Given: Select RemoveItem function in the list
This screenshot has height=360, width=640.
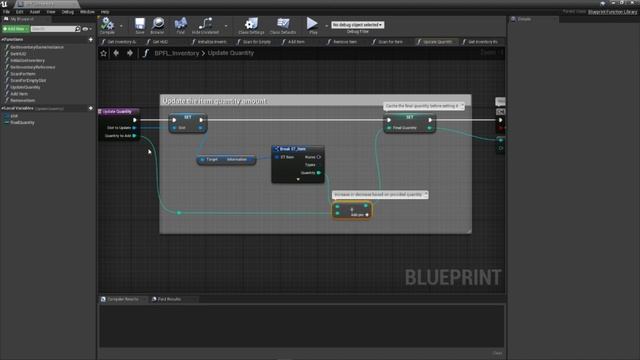Looking at the screenshot, I should (22, 100).
